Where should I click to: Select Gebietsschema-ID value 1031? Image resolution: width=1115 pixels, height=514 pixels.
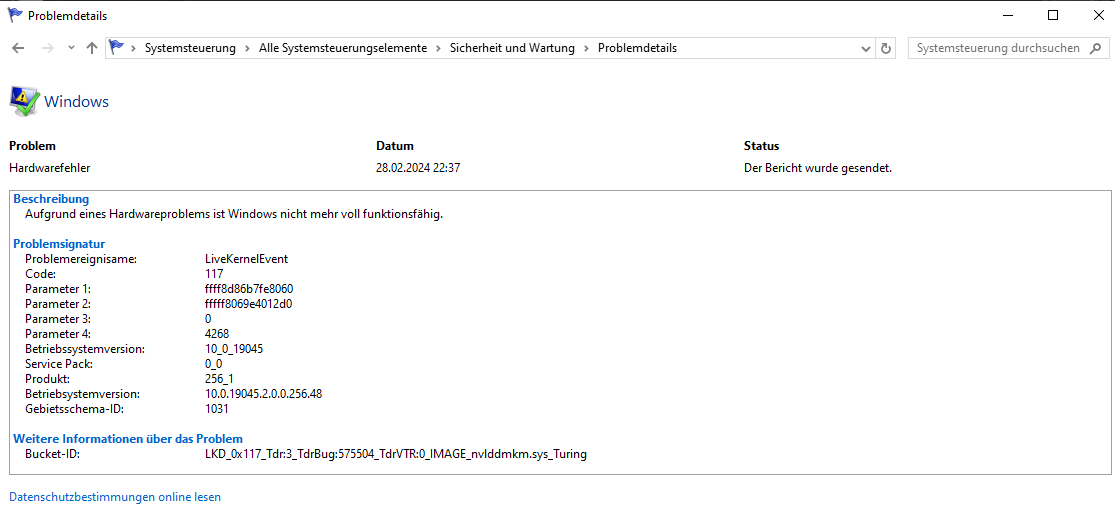pos(215,409)
